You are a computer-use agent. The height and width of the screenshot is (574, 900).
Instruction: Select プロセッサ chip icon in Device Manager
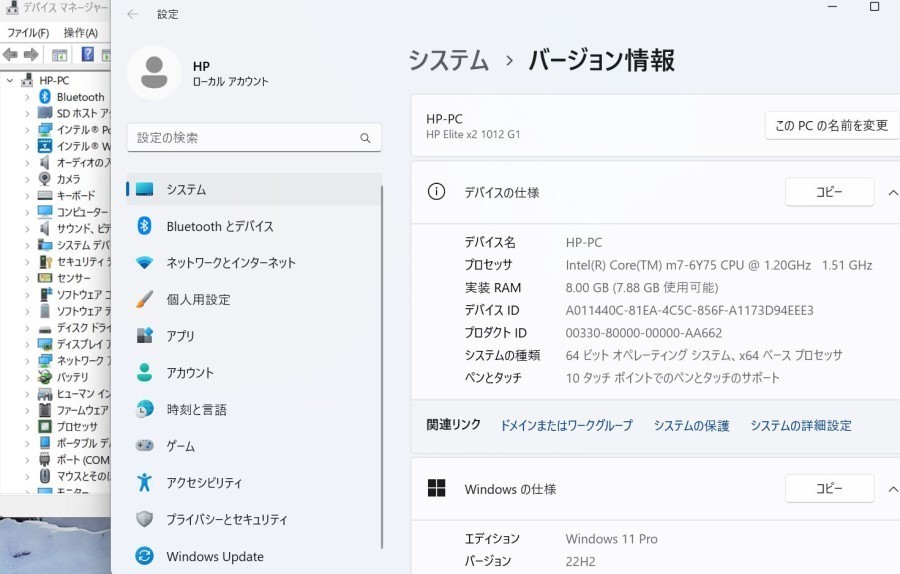click(x=45, y=426)
